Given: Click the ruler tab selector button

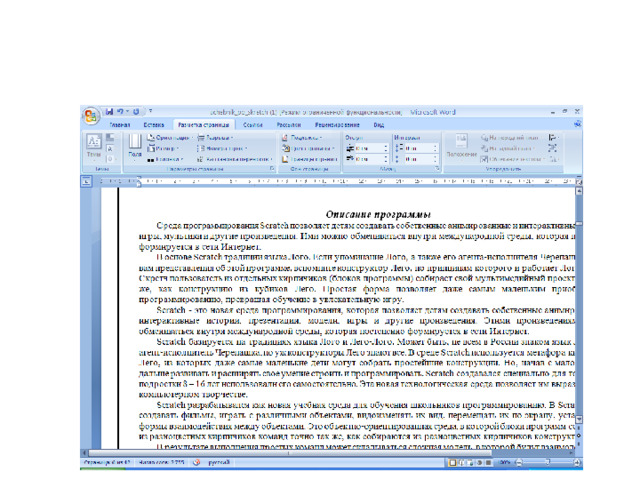Looking at the screenshot, I should coord(87,181).
